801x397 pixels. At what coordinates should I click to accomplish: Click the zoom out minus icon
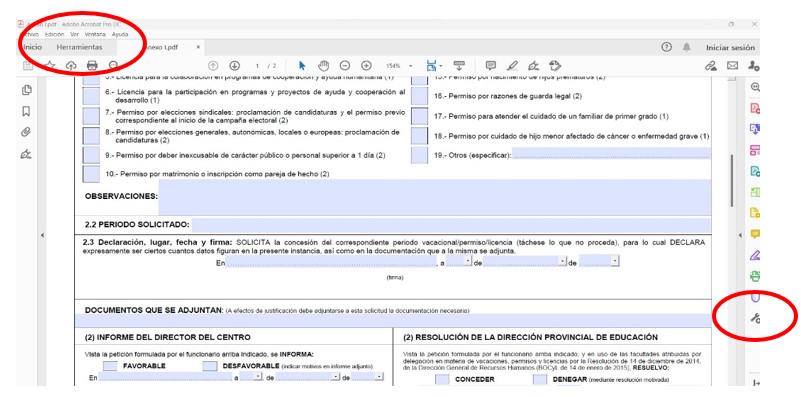(345, 65)
